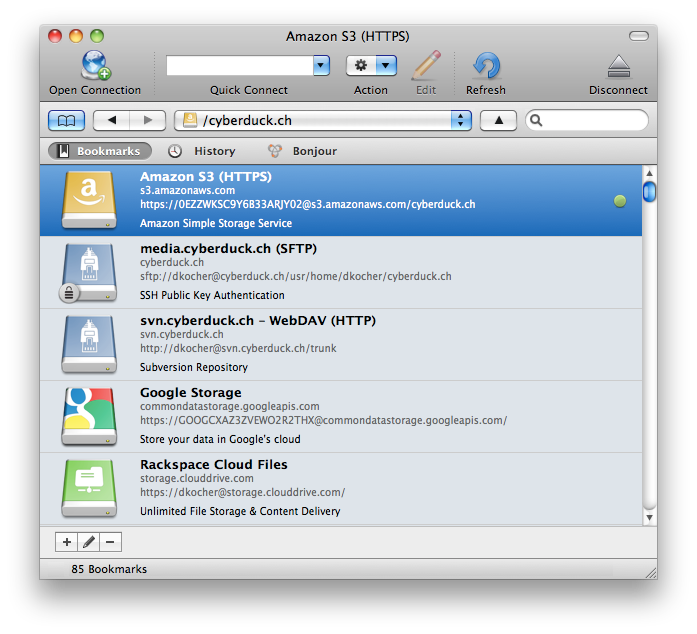Viewport: 697px width, 634px height.
Task: Click the Disconnect eject icon
Action: click(618, 67)
